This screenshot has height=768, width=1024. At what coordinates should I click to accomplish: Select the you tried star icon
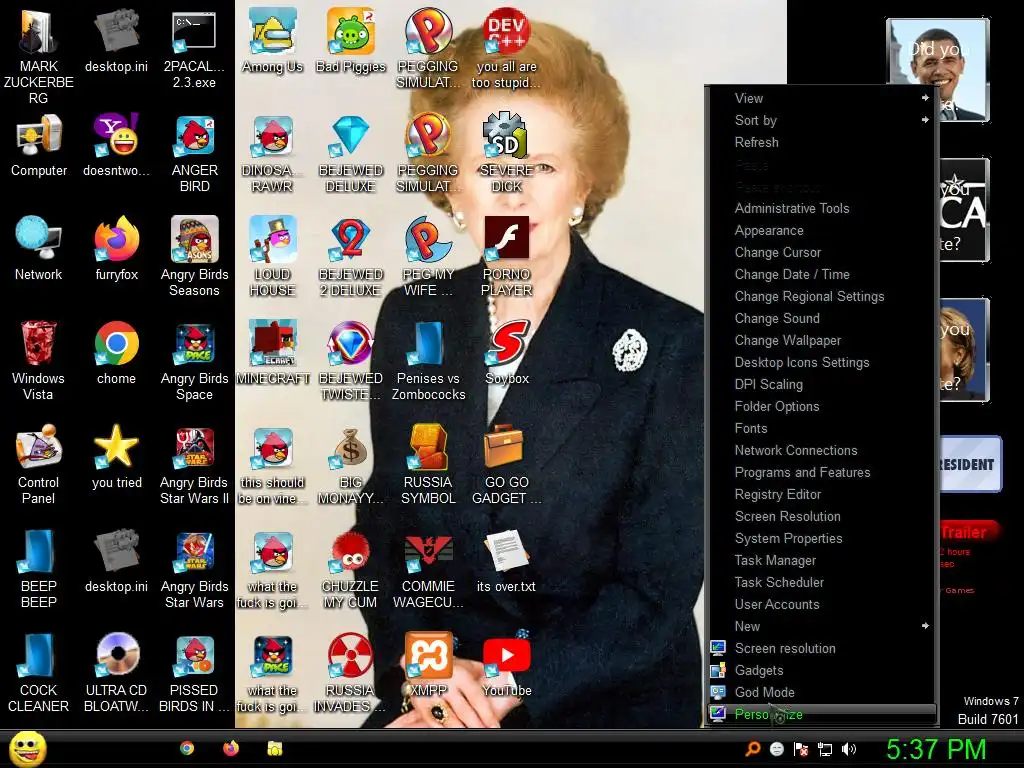(117, 457)
